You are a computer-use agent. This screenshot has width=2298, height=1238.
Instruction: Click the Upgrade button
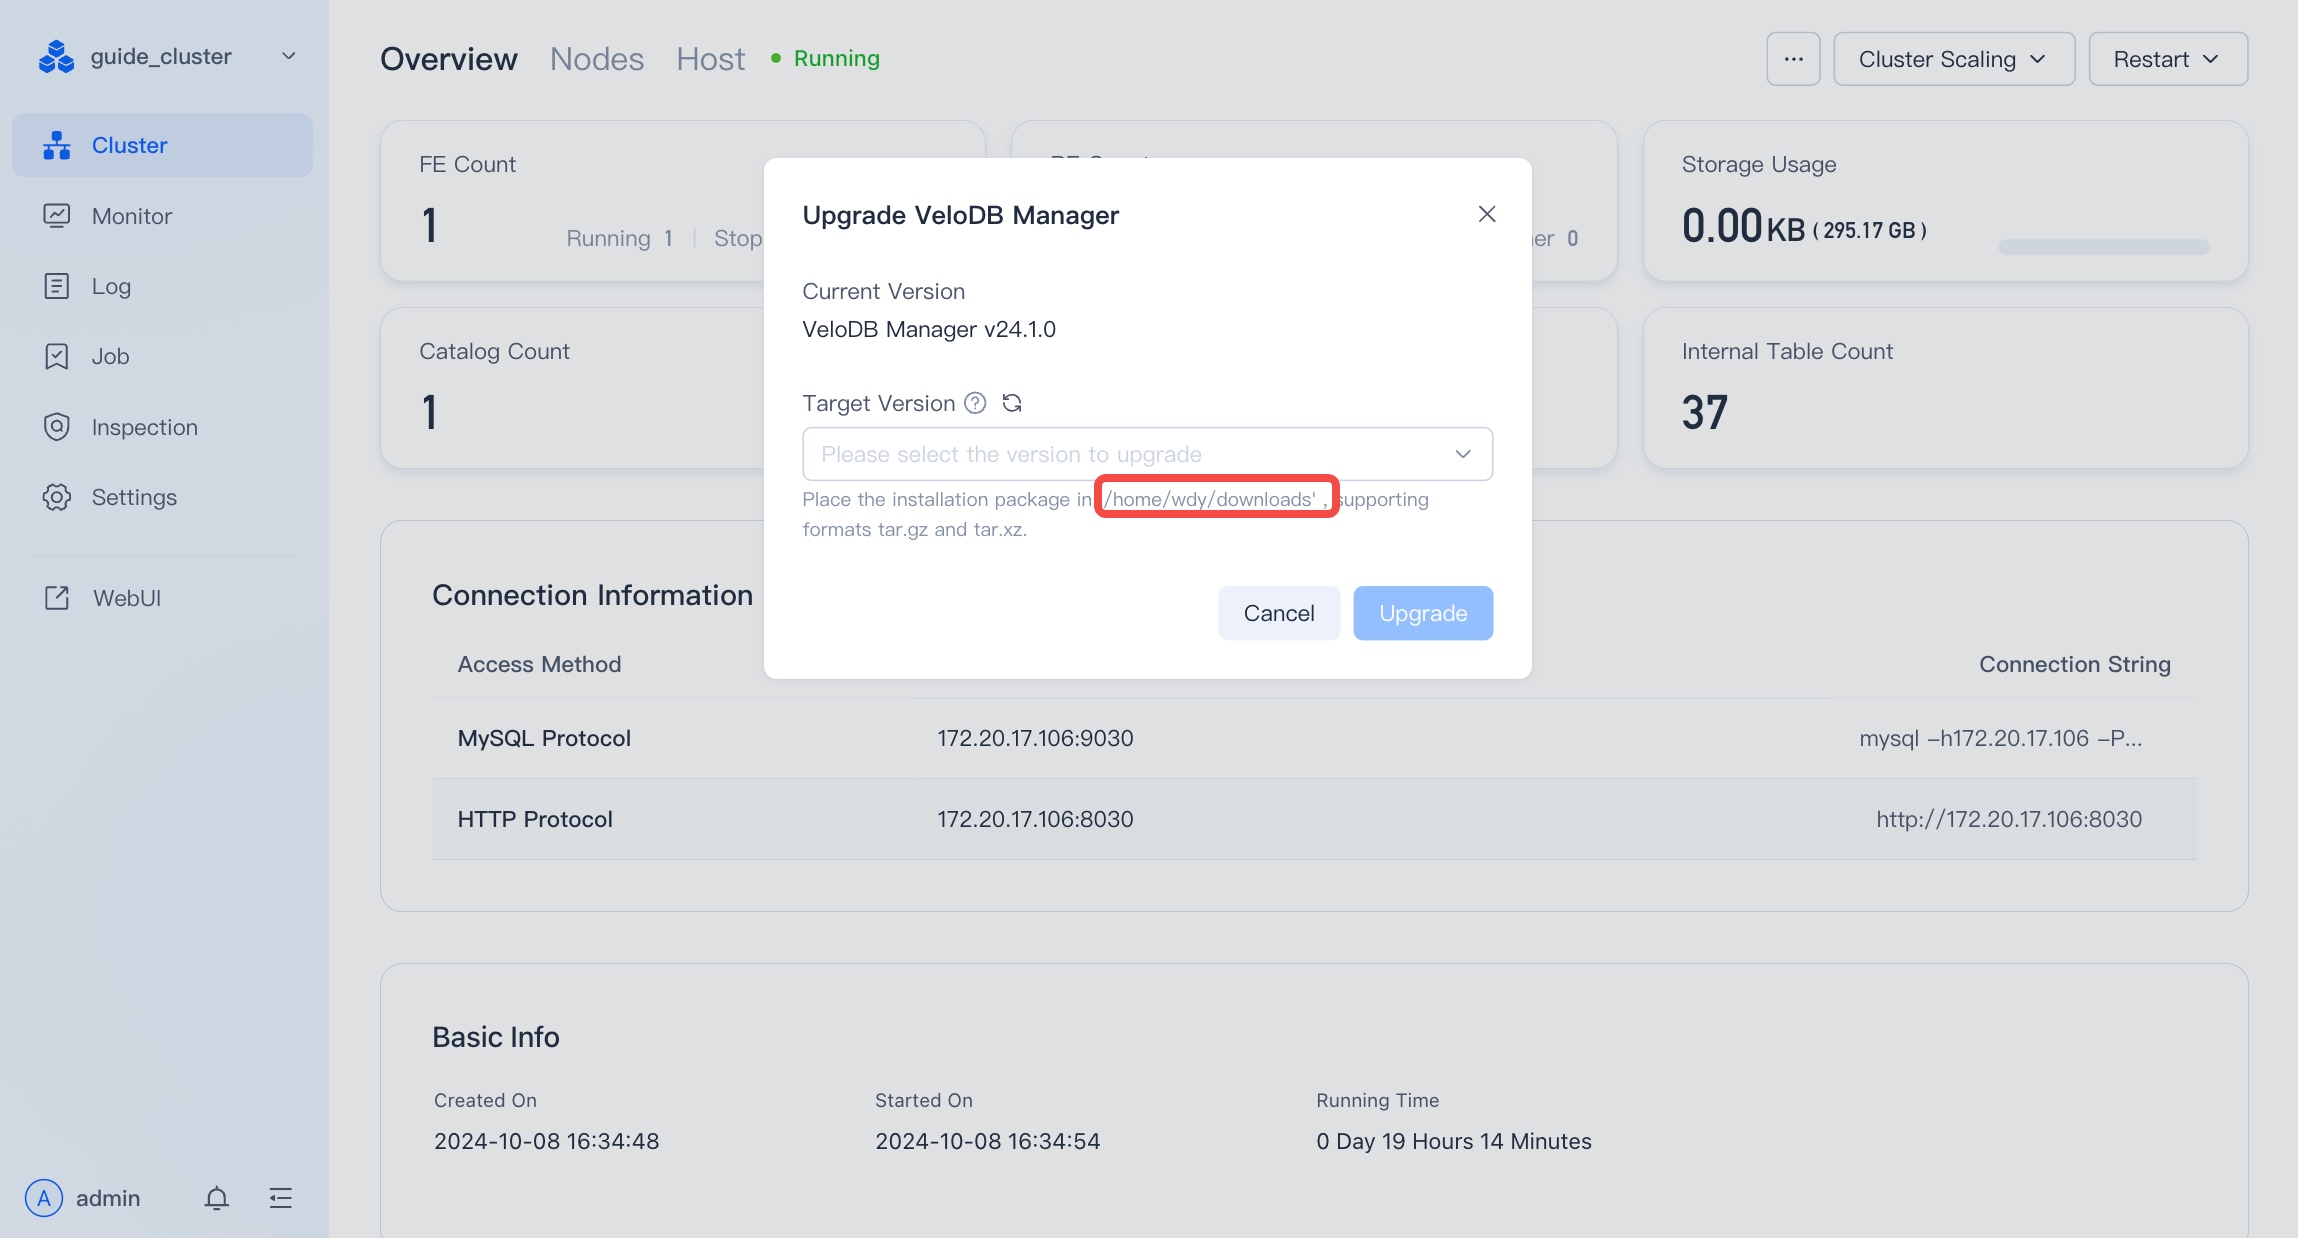click(1423, 613)
